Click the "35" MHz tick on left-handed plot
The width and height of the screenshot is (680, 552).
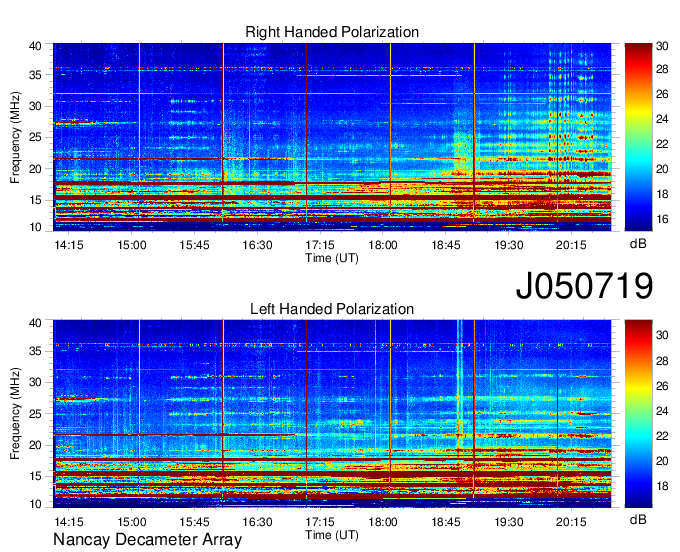(36, 351)
